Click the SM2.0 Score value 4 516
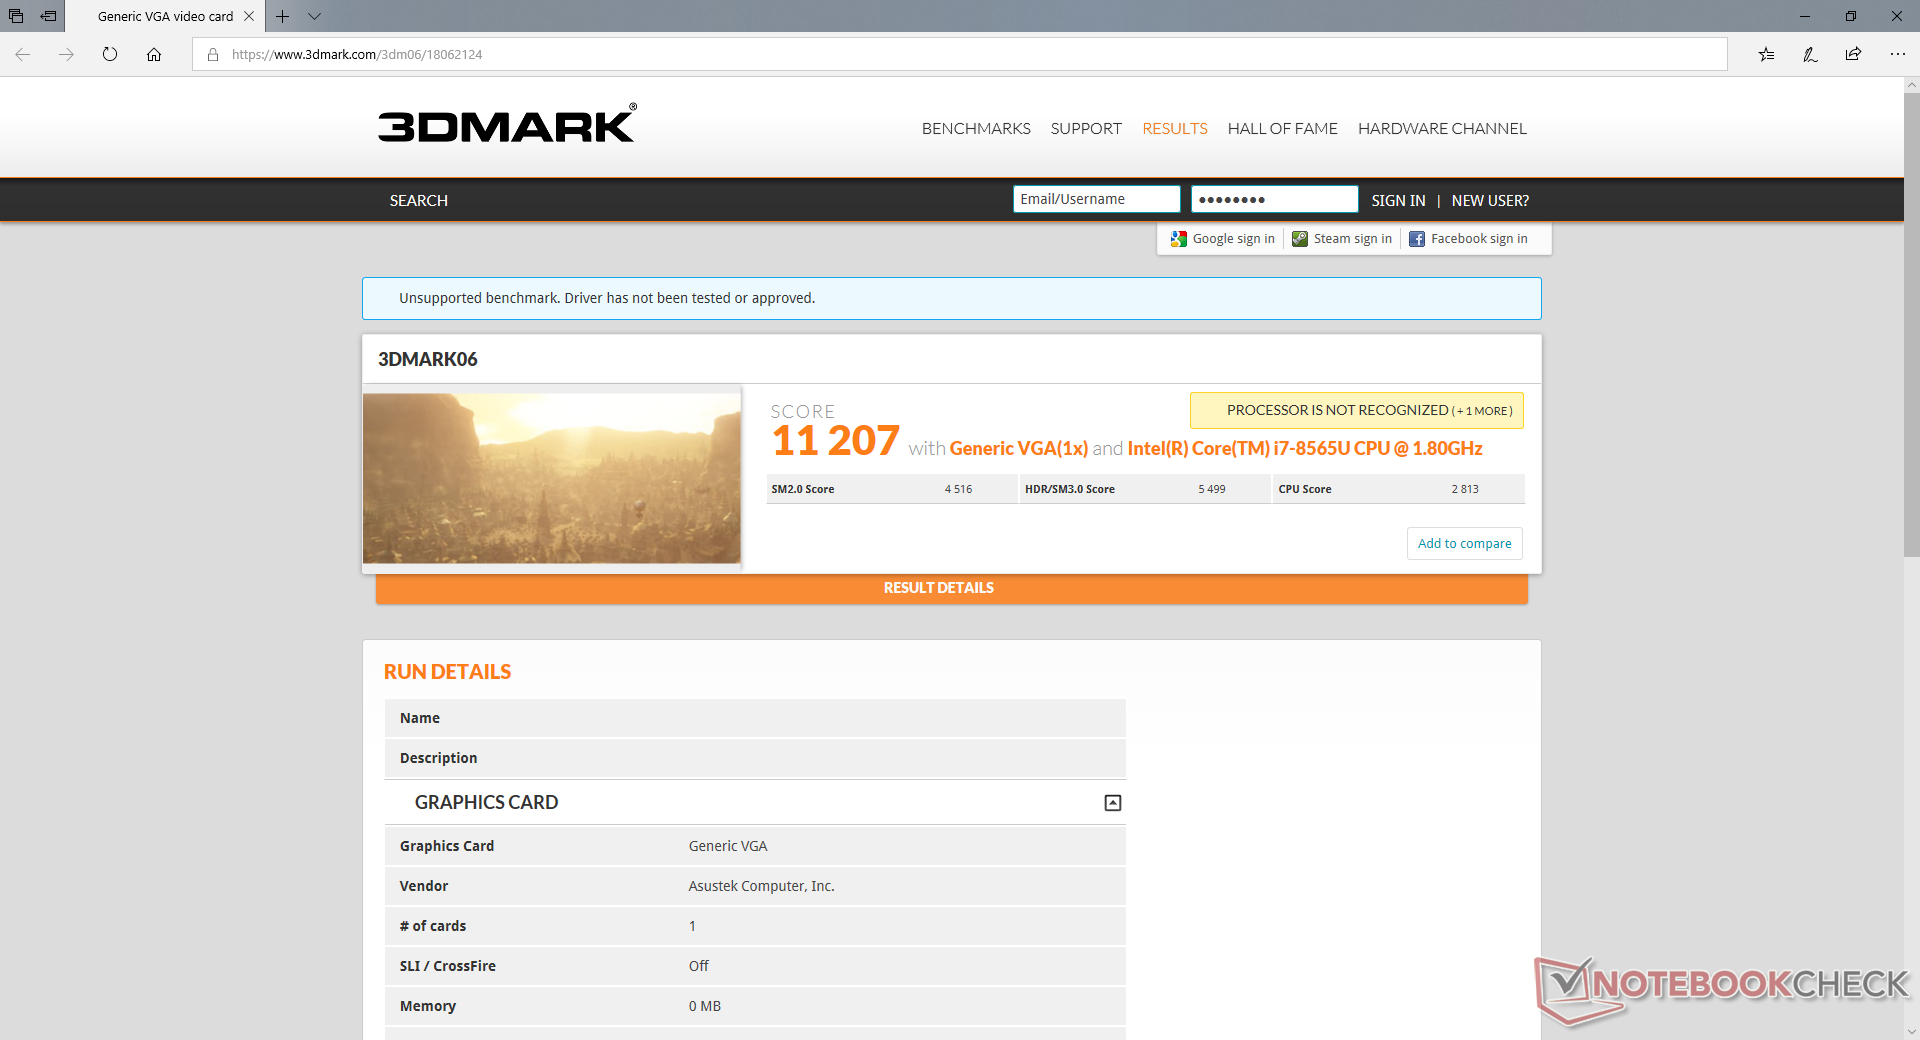Image resolution: width=1920 pixels, height=1040 pixels. pyautogui.click(x=958, y=489)
